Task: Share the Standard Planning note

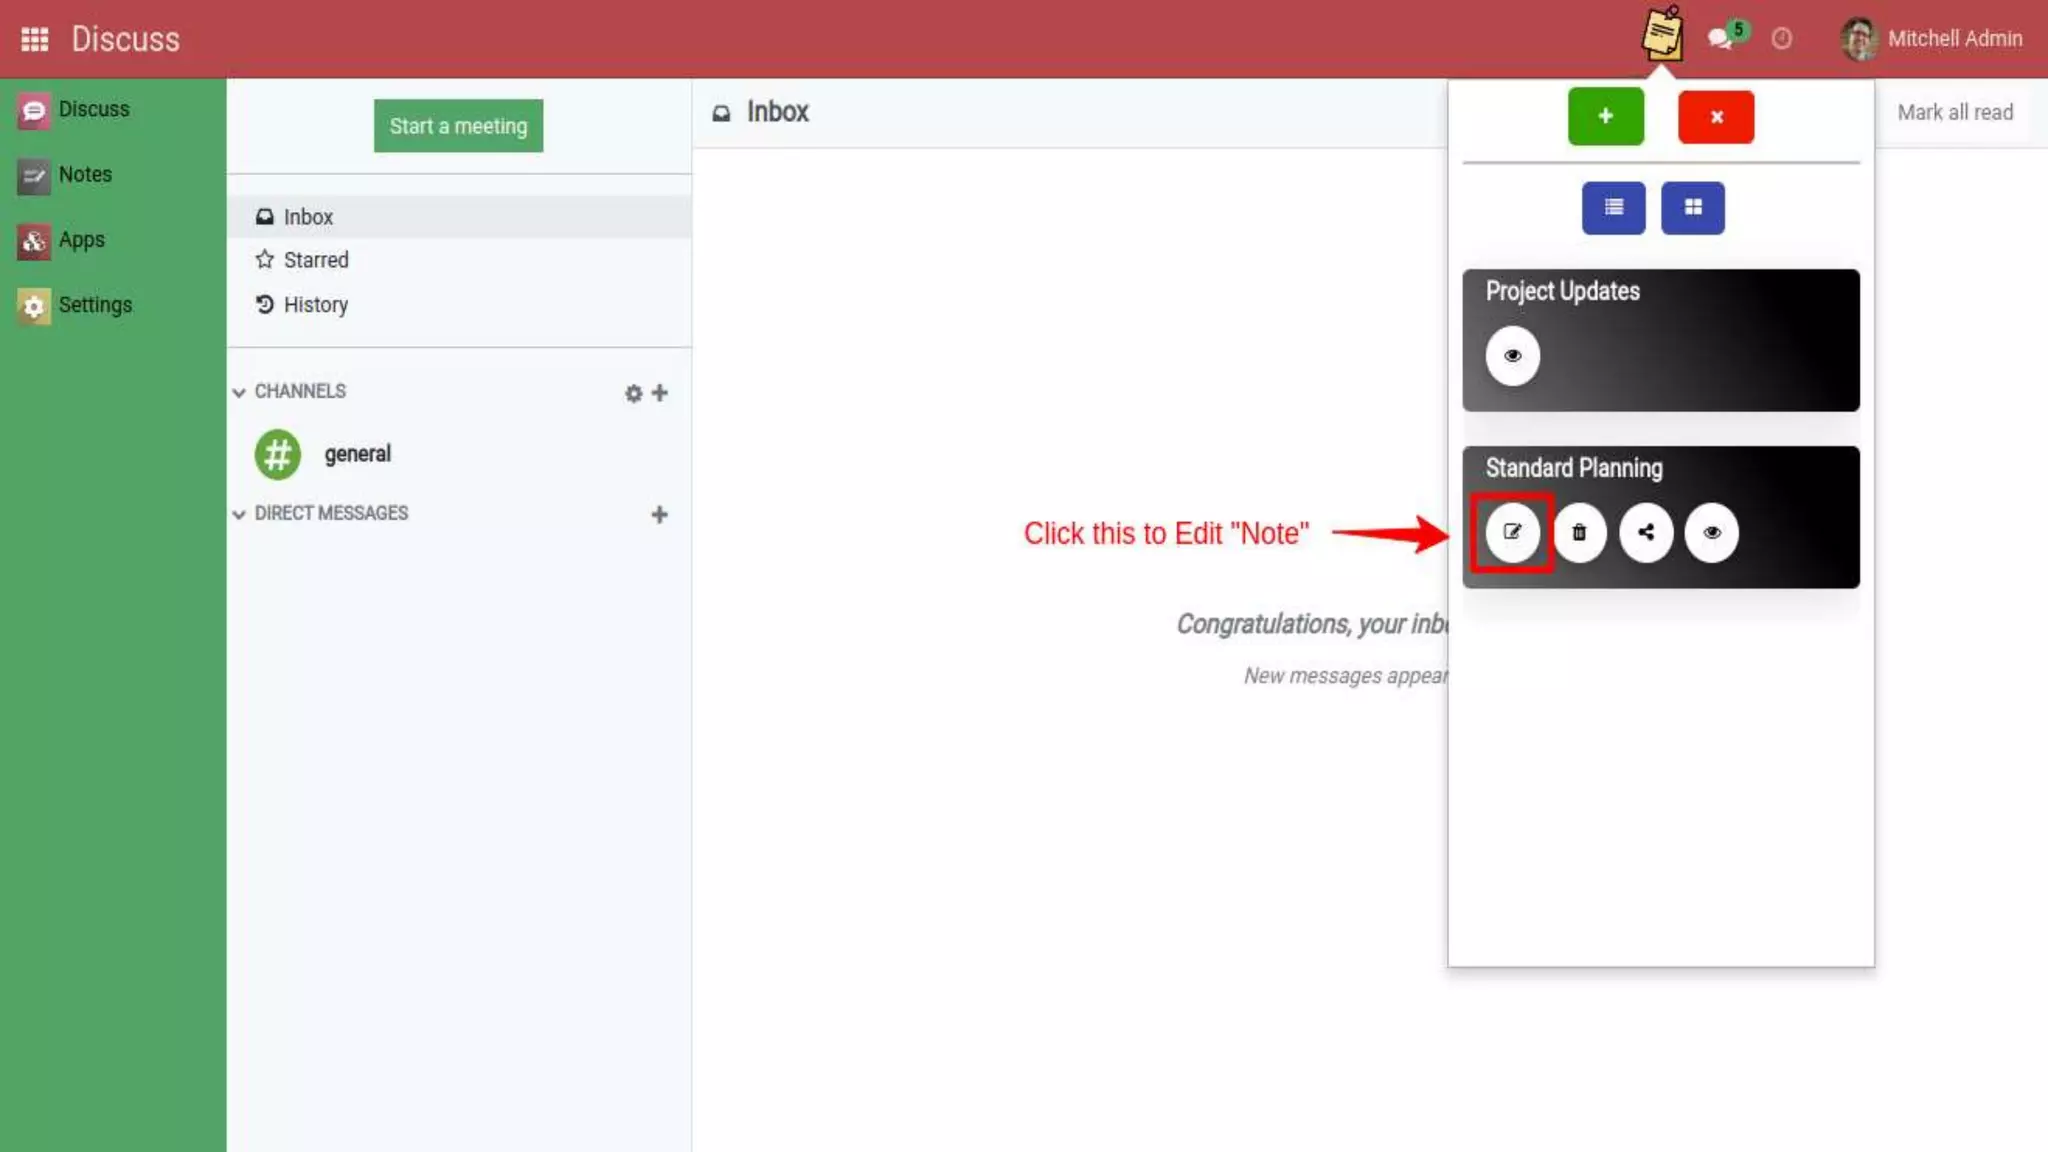Action: click(x=1646, y=532)
